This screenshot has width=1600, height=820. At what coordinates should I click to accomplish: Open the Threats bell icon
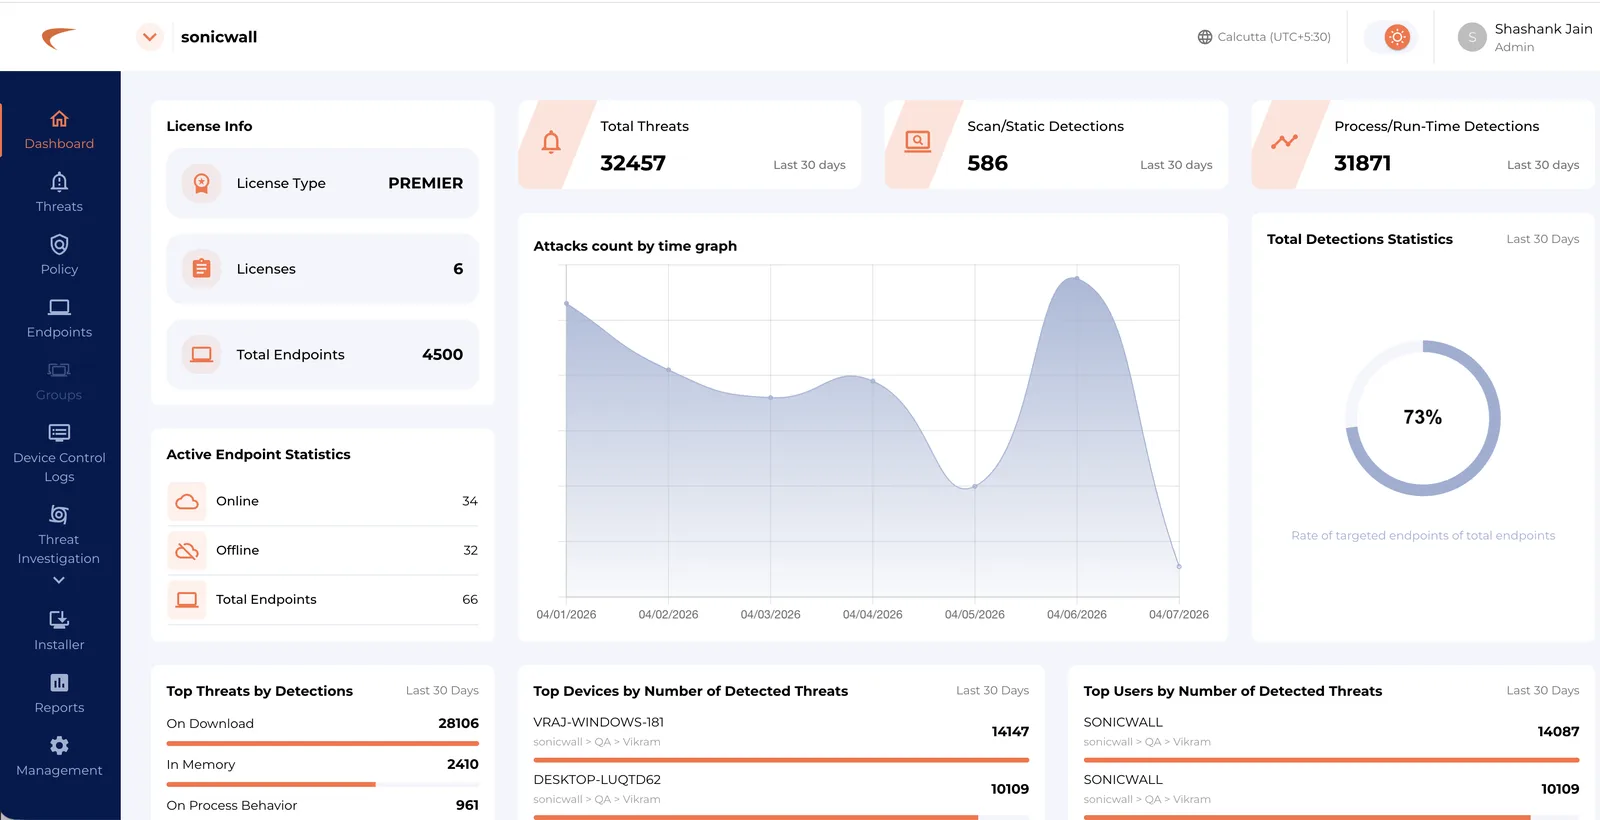(59, 182)
